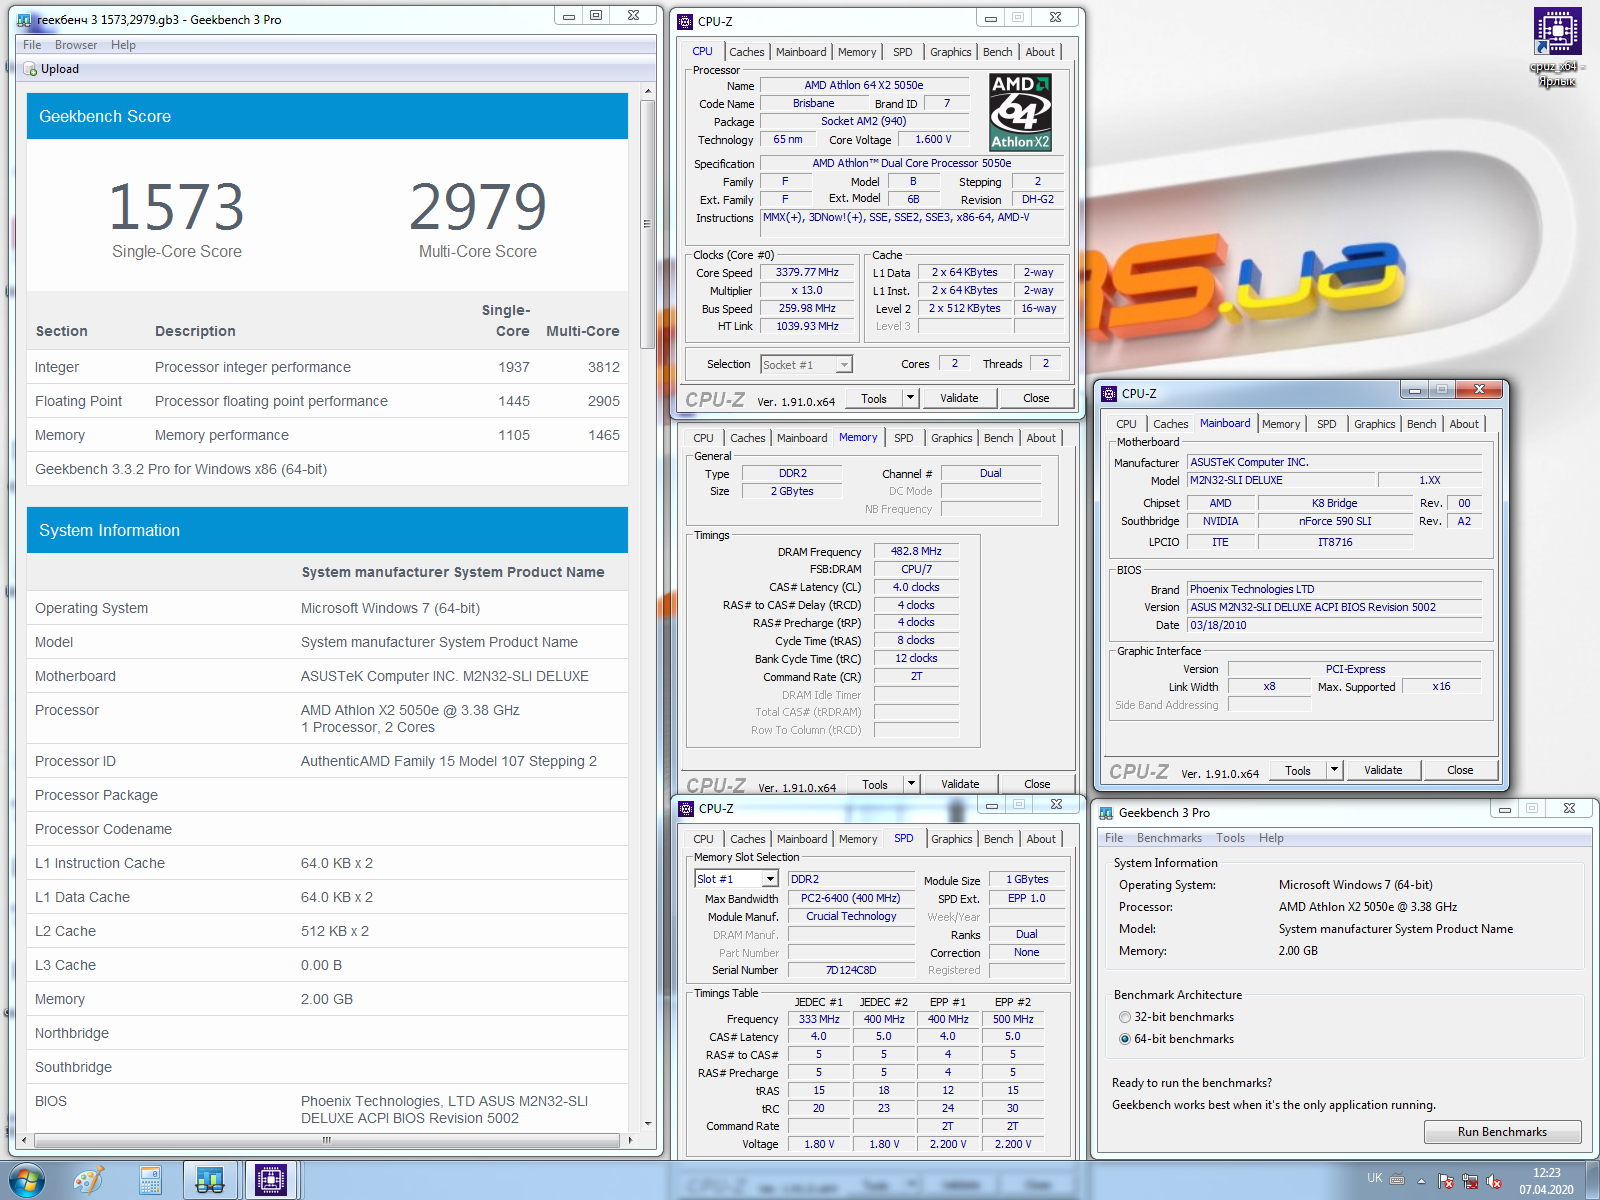Click the BIOS date 03/18/2010
This screenshot has height=1200, width=1600.
(x=1334, y=625)
